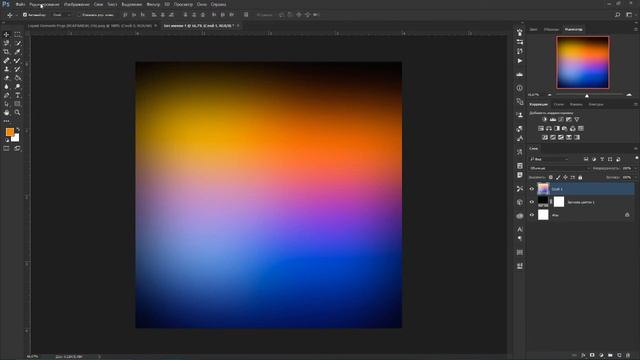Toggle lock transparent pixels in Layers panel
This screenshot has height=360, width=640.
point(551,177)
